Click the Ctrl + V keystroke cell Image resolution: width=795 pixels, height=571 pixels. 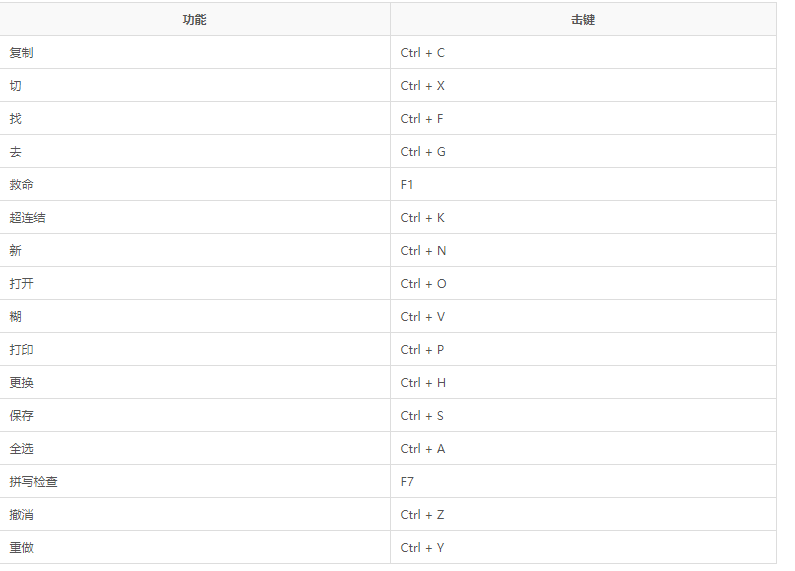[x=423, y=317]
